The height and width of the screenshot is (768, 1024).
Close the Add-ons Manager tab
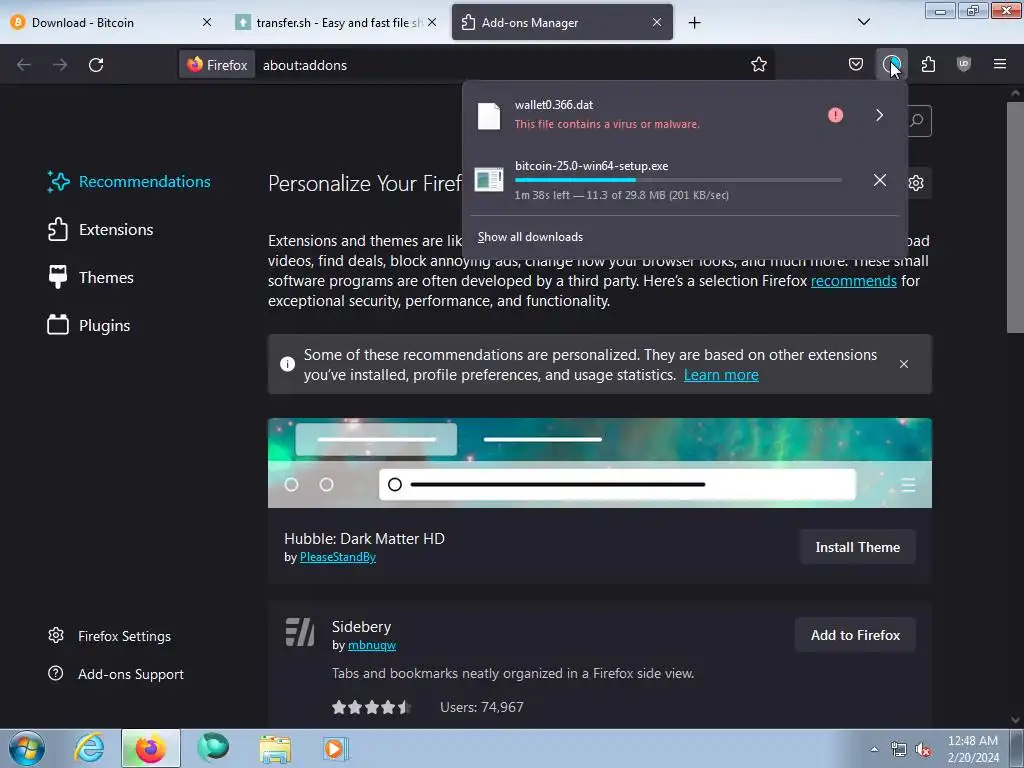pyautogui.click(x=657, y=22)
